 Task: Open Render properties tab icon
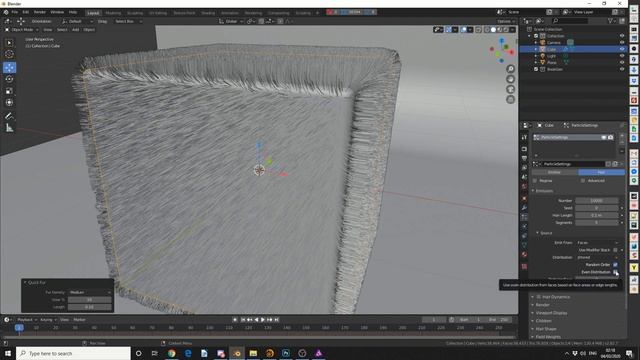point(524,149)
